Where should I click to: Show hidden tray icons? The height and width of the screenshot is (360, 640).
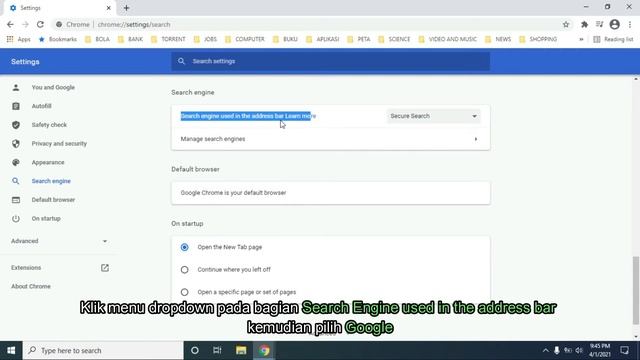coord(545,351)
